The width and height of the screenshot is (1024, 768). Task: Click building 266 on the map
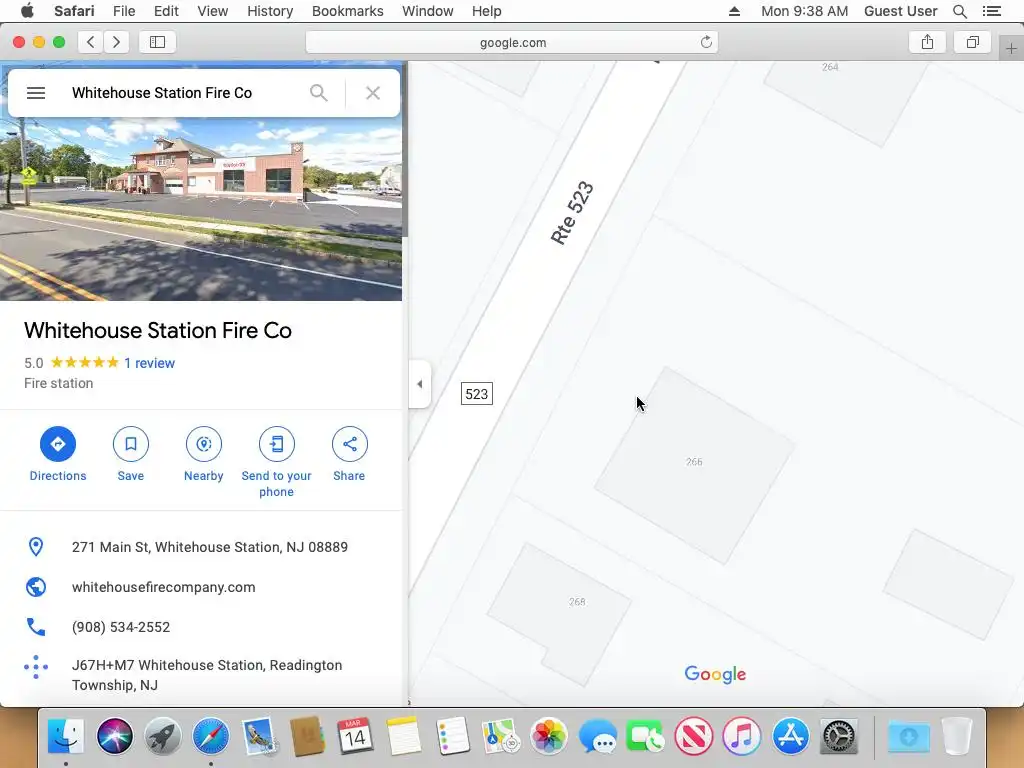(x=694, y=462)
